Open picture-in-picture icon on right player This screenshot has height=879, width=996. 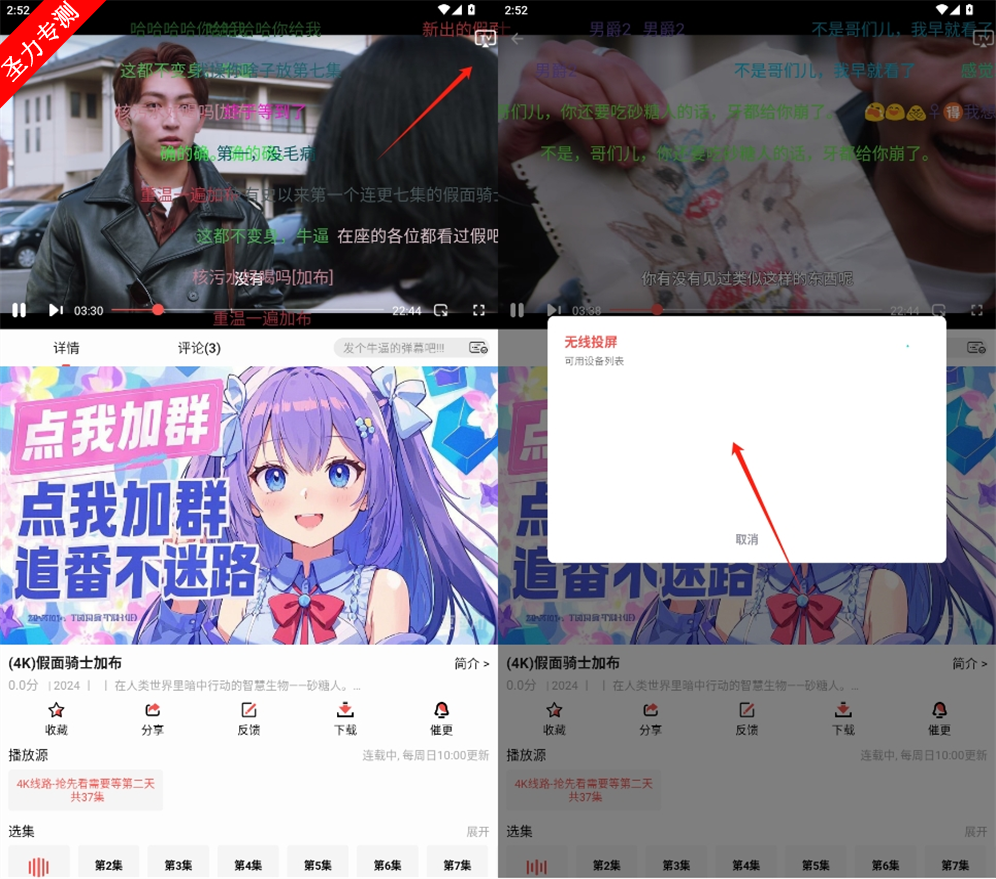point(939,310)
